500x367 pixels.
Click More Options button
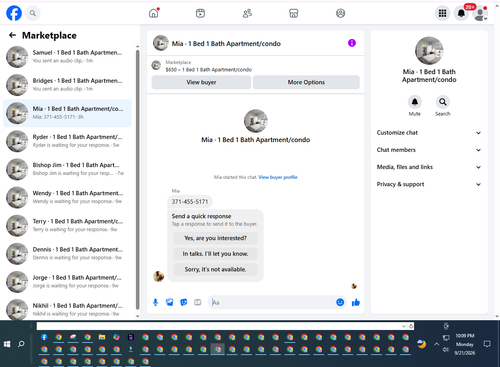coord(306,82)
